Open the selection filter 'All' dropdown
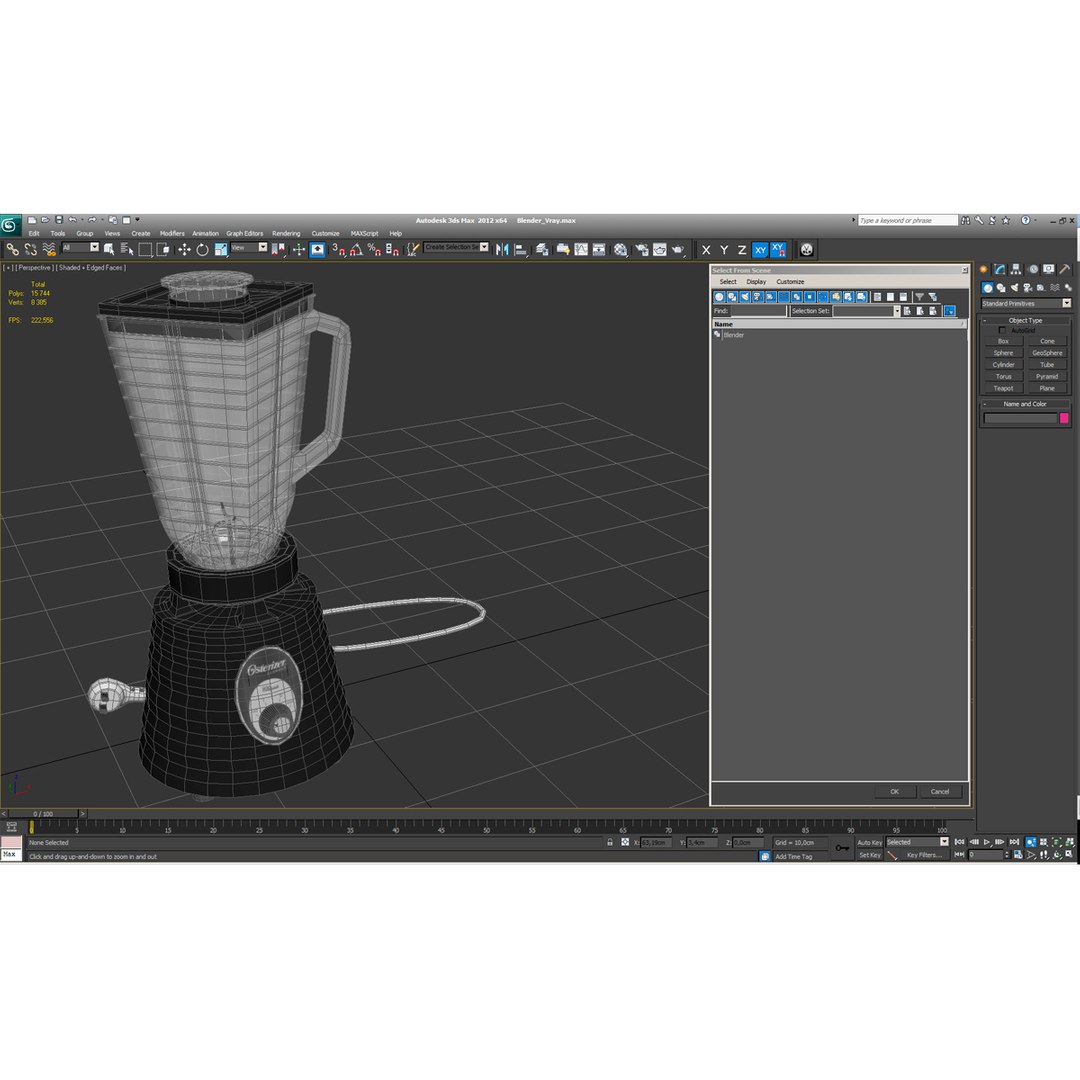The height and width of the screenshot is (1080, 1080). click(81, 247)
